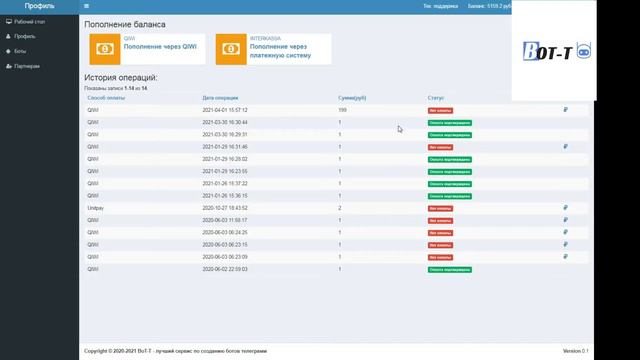Click ruble pay icon for 2021-04-01 15:57:12 row
Viewport: 640px width, 360px height.
(565, 110)
